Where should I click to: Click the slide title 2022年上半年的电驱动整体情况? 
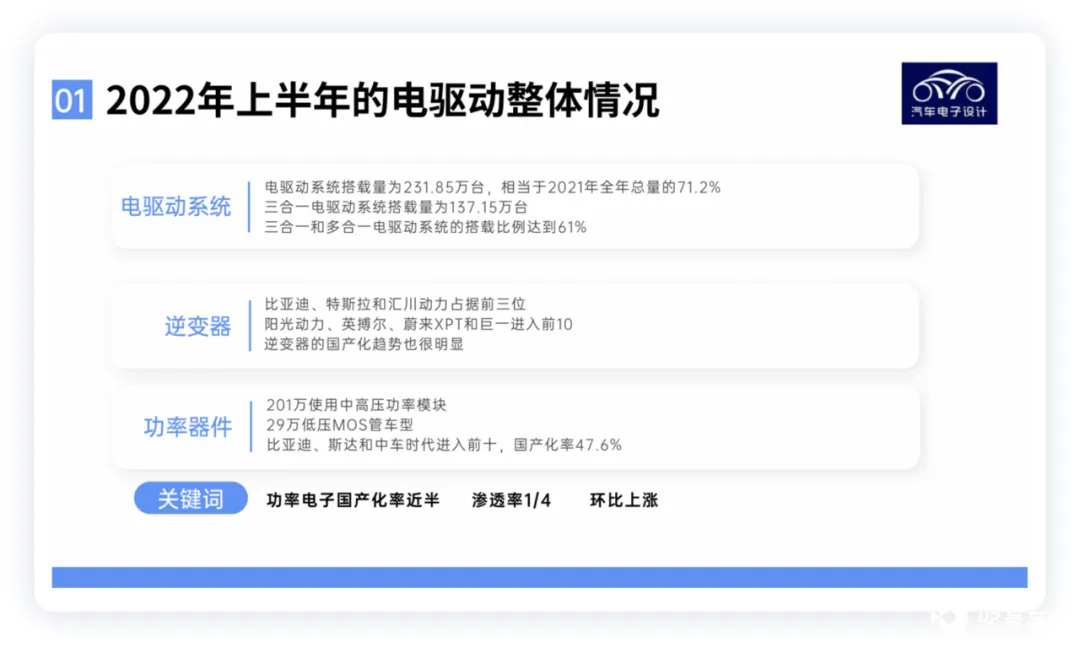tap(382, 101)
